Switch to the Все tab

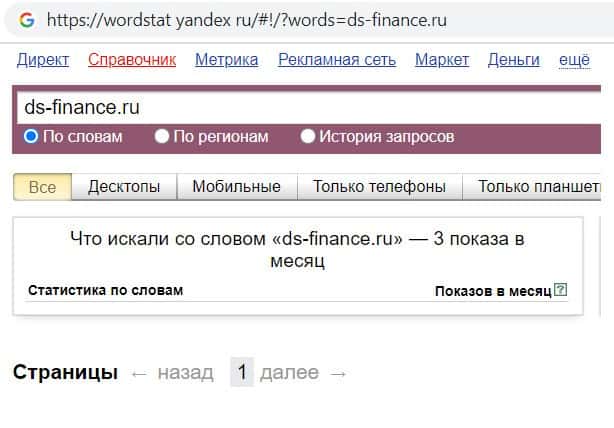(42, 187)
